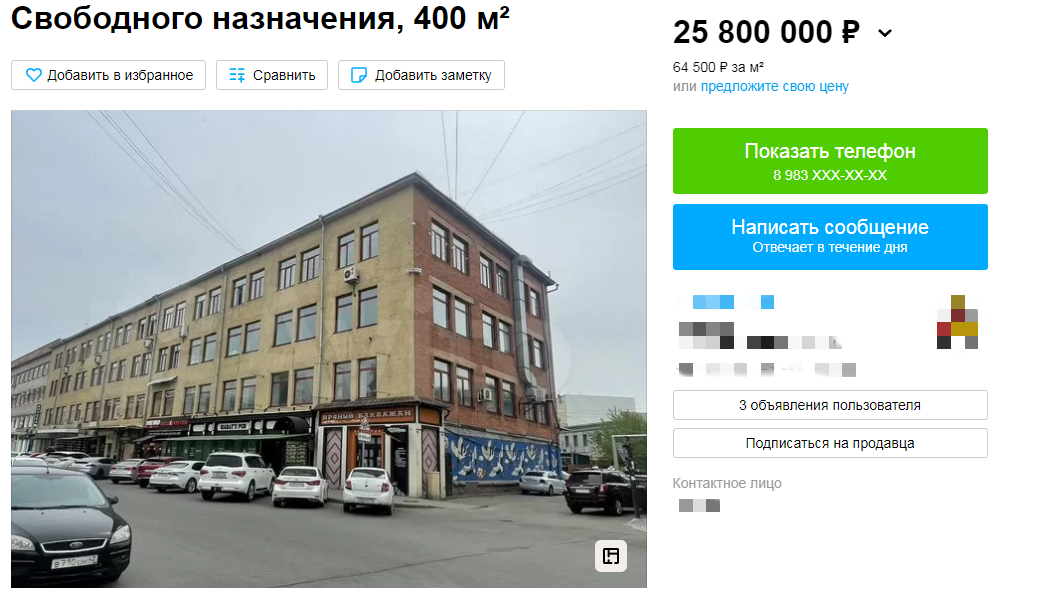The height and width of the screenshot is (594, 1045).
Task: Click the «Сравнить» button
Action: click(272, 75)
